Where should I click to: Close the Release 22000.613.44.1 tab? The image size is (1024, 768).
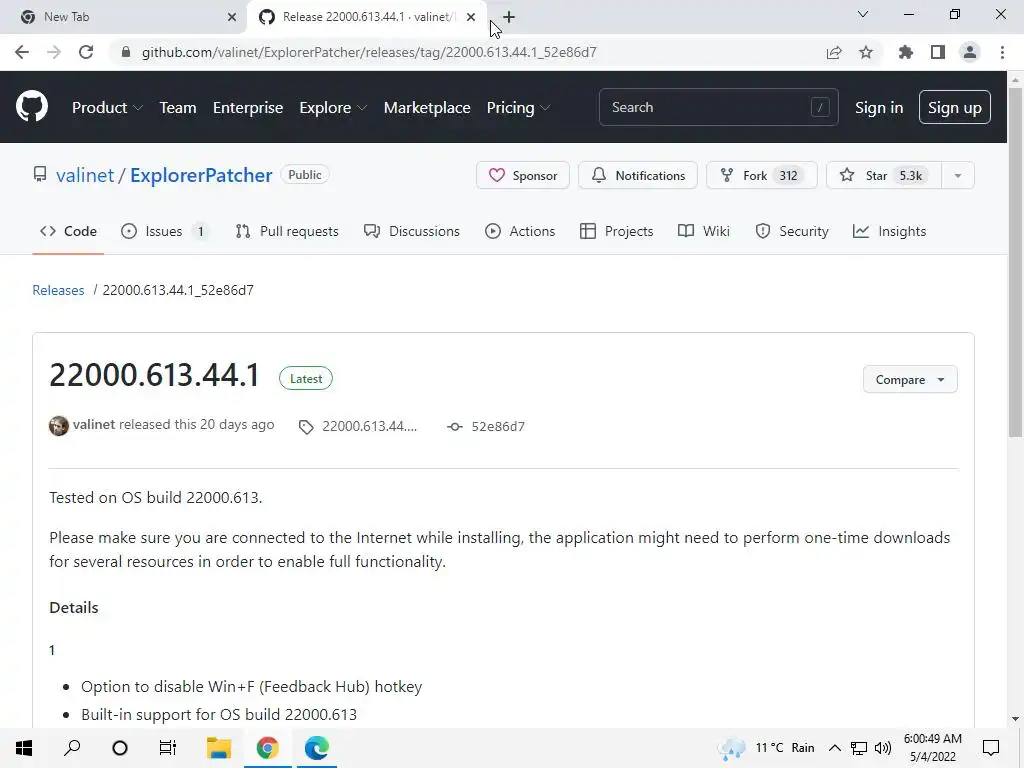471,17
